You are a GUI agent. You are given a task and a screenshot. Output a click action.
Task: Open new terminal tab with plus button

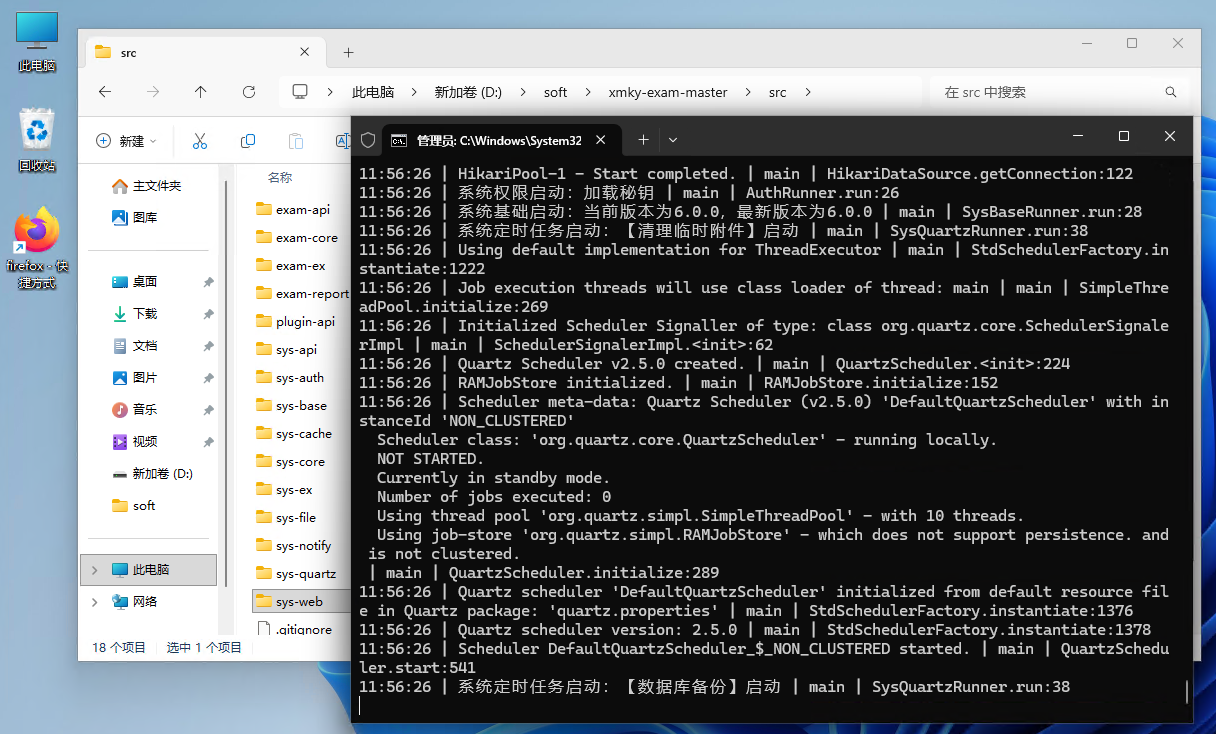coord(643,140)
